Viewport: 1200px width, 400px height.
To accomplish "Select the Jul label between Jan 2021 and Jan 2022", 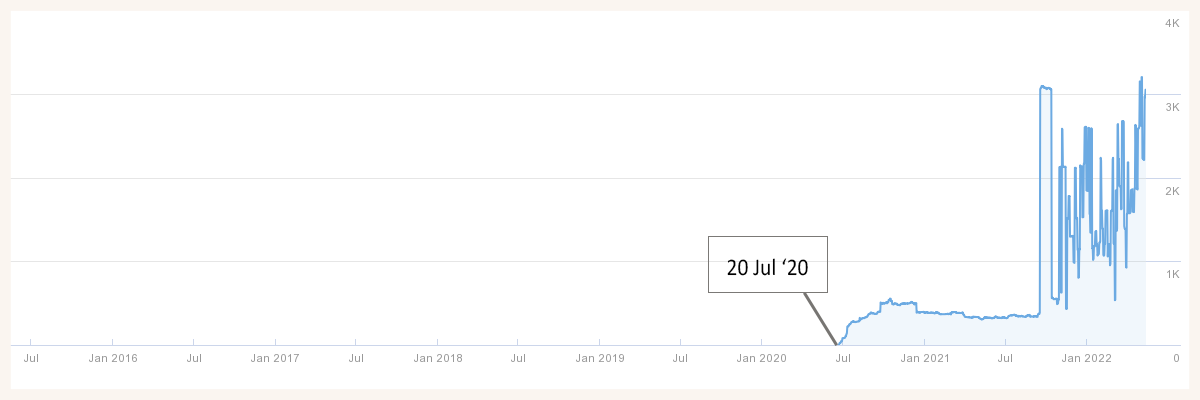I will 1005,357.
